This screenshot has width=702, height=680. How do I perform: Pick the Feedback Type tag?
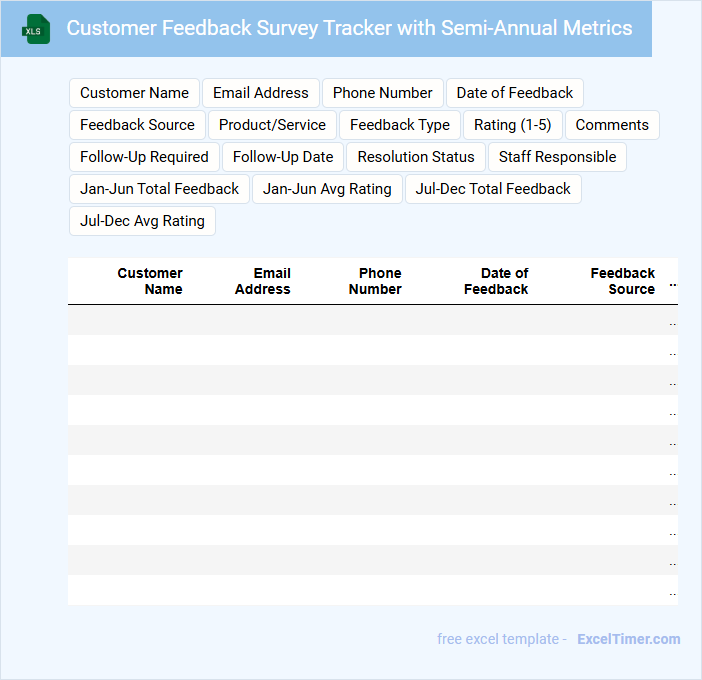[399, 125]
